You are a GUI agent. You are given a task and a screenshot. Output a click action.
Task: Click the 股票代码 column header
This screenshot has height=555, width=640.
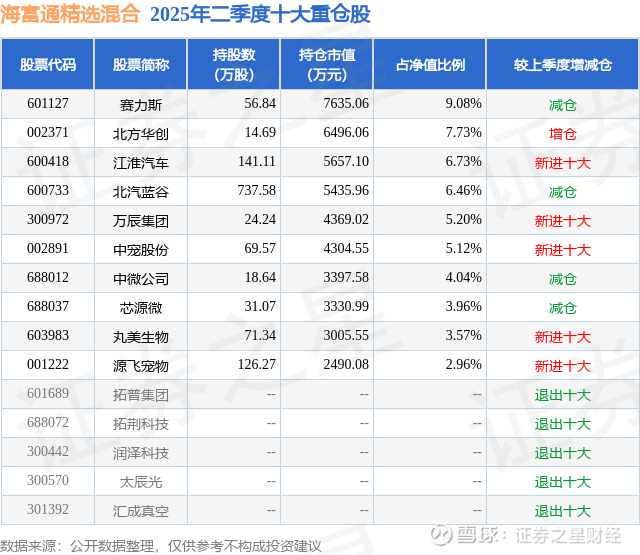coord(48,64)
